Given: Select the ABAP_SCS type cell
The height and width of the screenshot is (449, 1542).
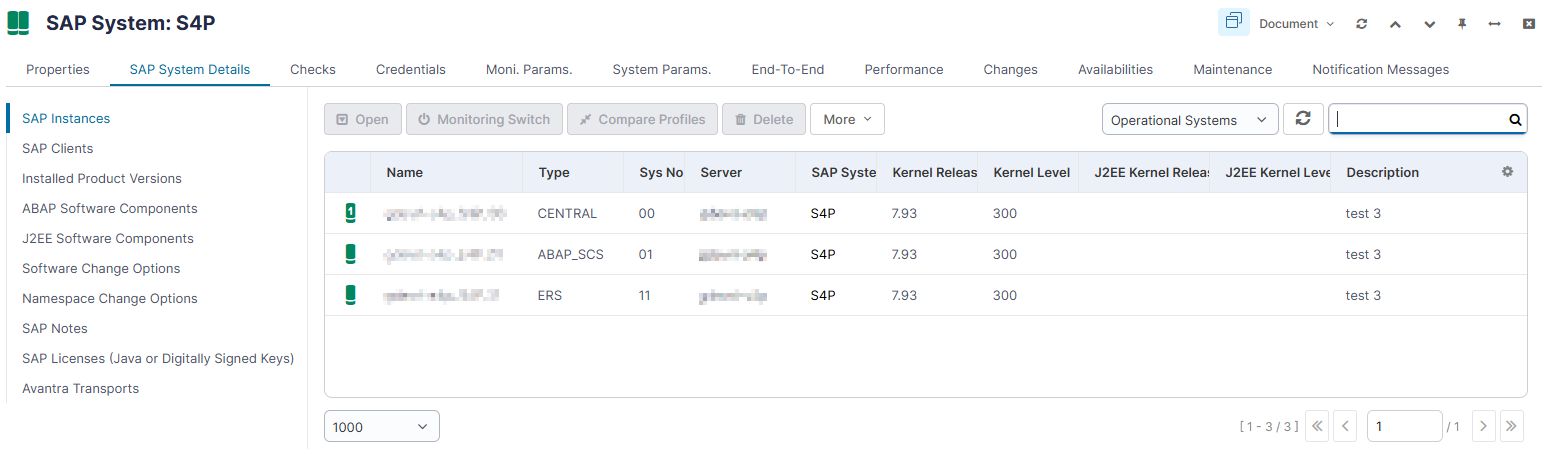Looking at the screenshot, I should (x=571, y=254).
